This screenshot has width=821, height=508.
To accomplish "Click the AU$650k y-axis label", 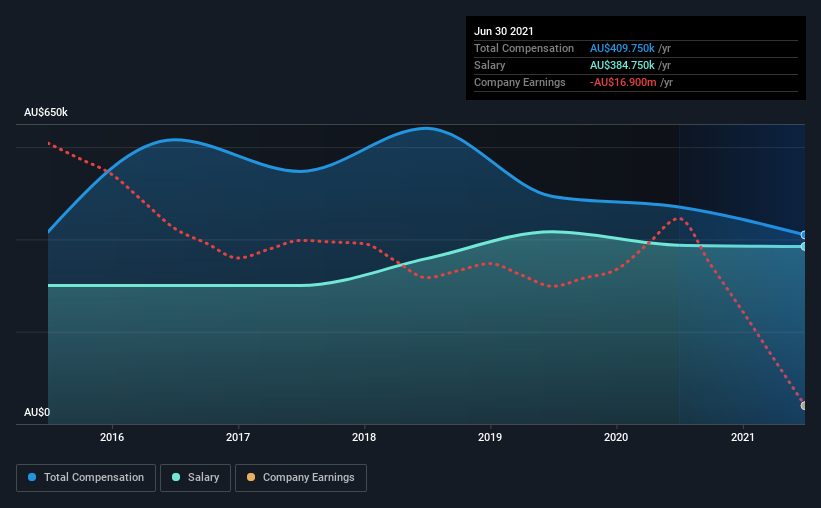I will pyautogui.click(x=46, y=113).
